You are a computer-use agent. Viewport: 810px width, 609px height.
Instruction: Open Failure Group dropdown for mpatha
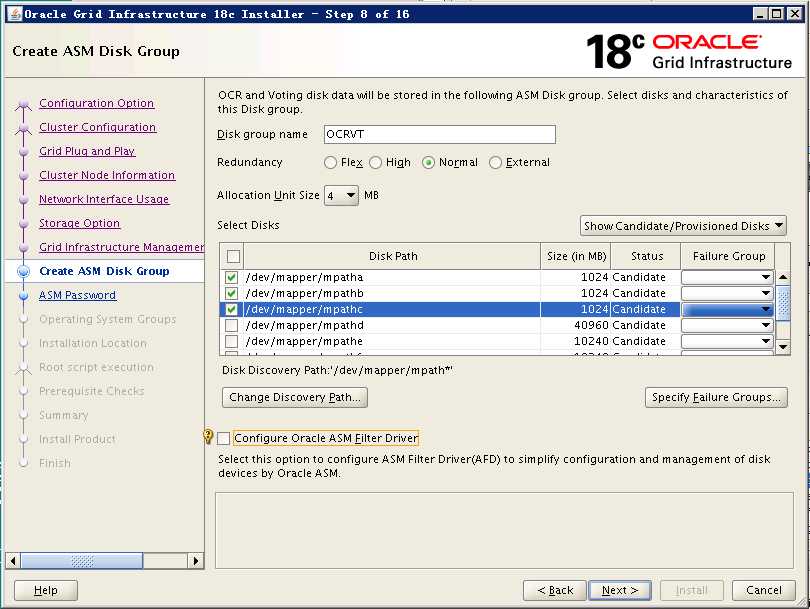(727, 277)
